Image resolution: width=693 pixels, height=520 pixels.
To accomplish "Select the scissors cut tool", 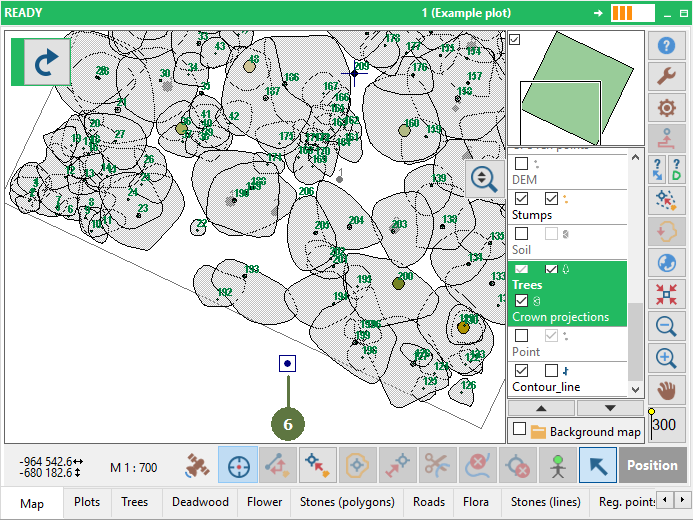I will pyautogui.click(x=438, y=465).
